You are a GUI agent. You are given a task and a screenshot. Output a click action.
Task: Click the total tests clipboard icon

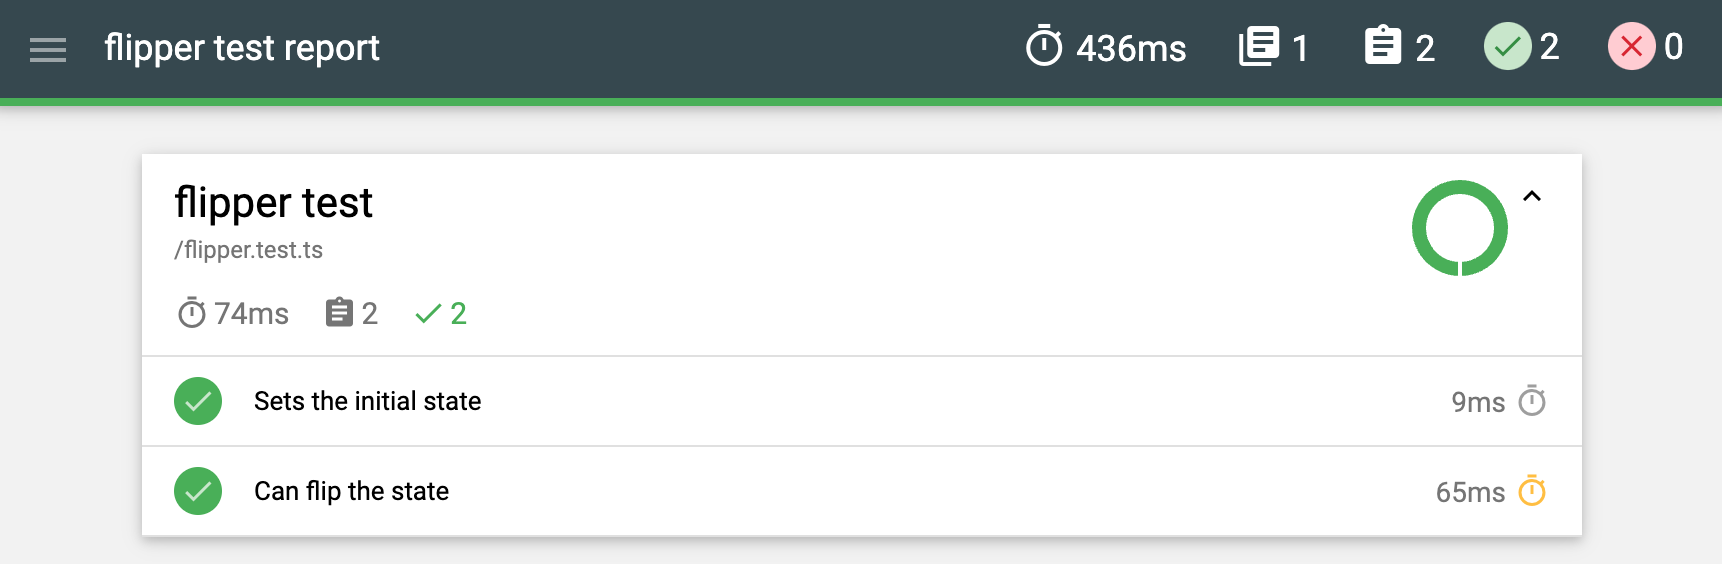coord(1383,47)
